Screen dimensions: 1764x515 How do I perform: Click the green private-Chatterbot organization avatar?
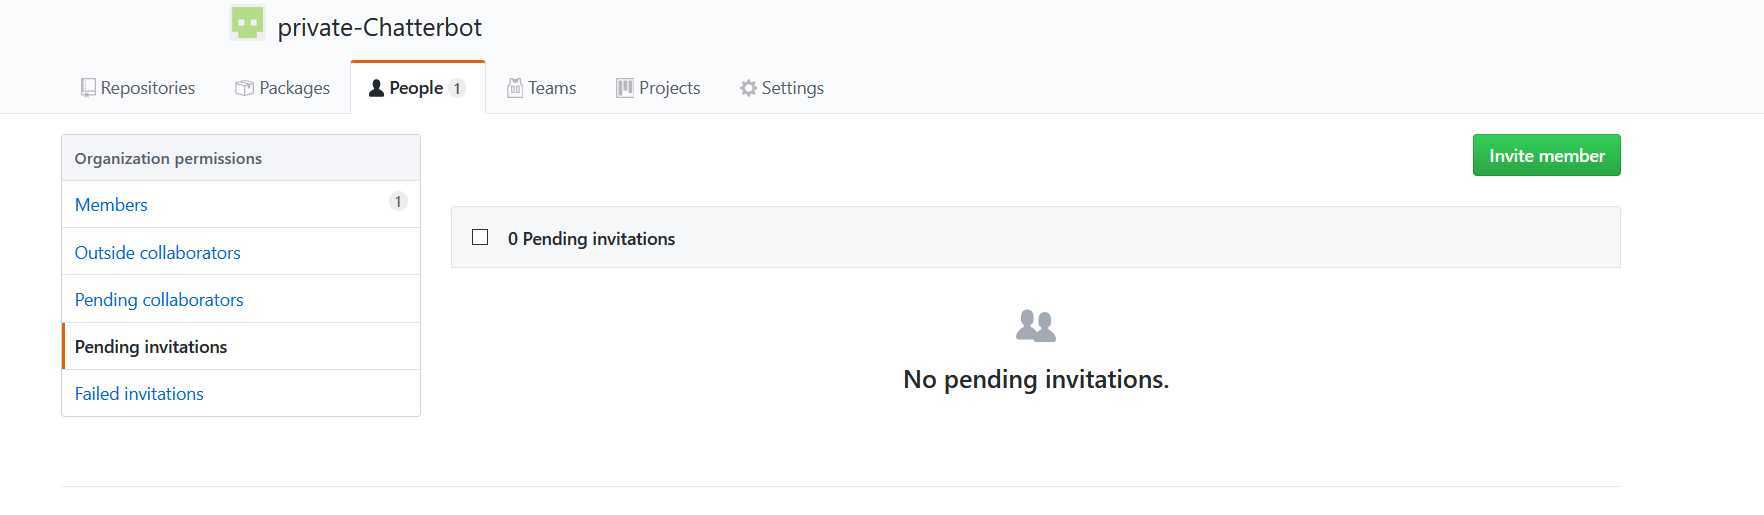[x=247, y=23]
